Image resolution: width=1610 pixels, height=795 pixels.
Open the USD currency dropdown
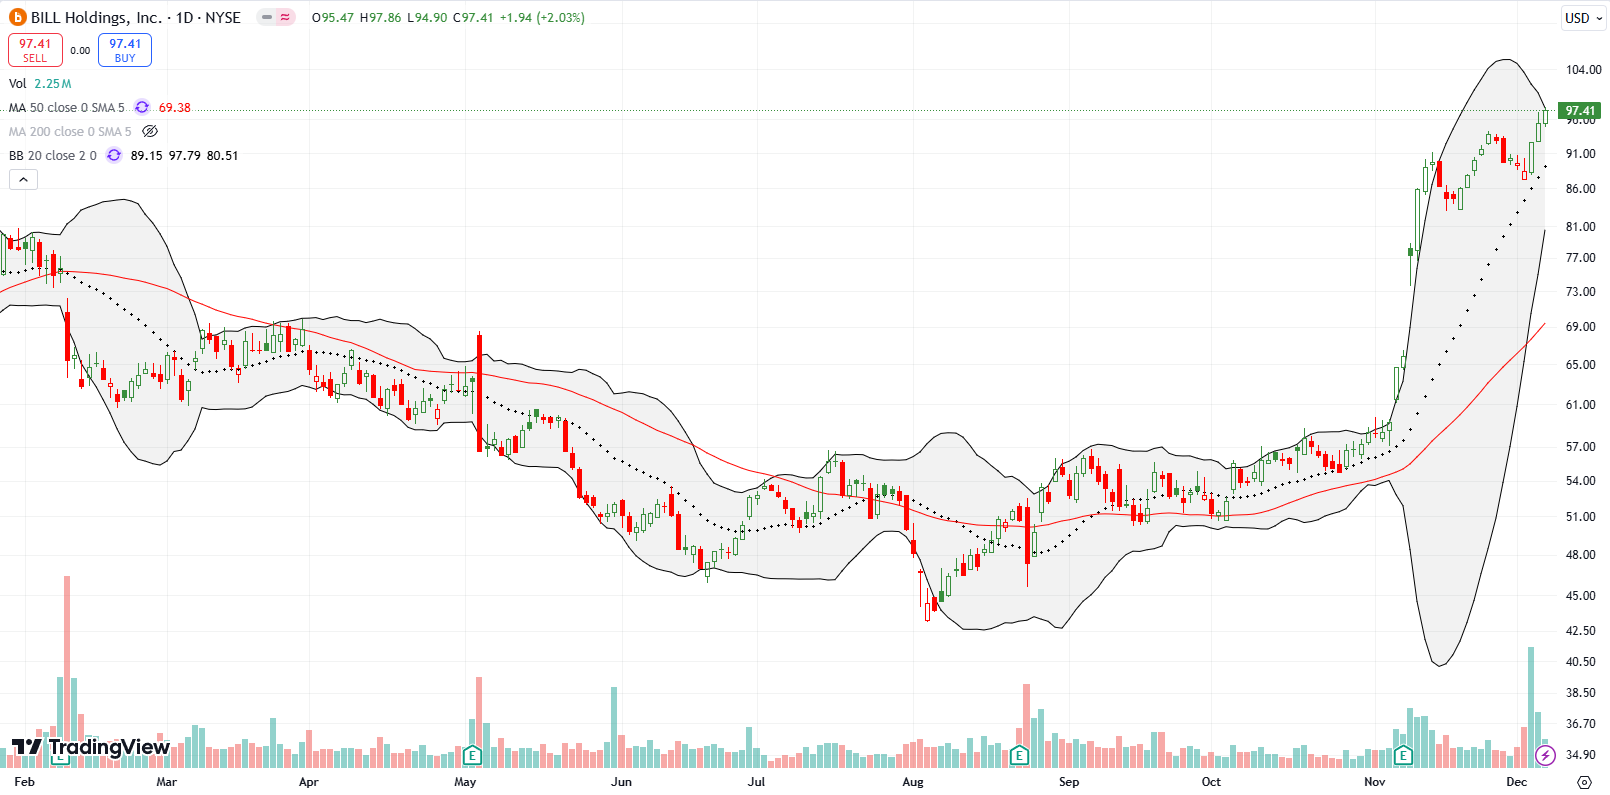1583,18
